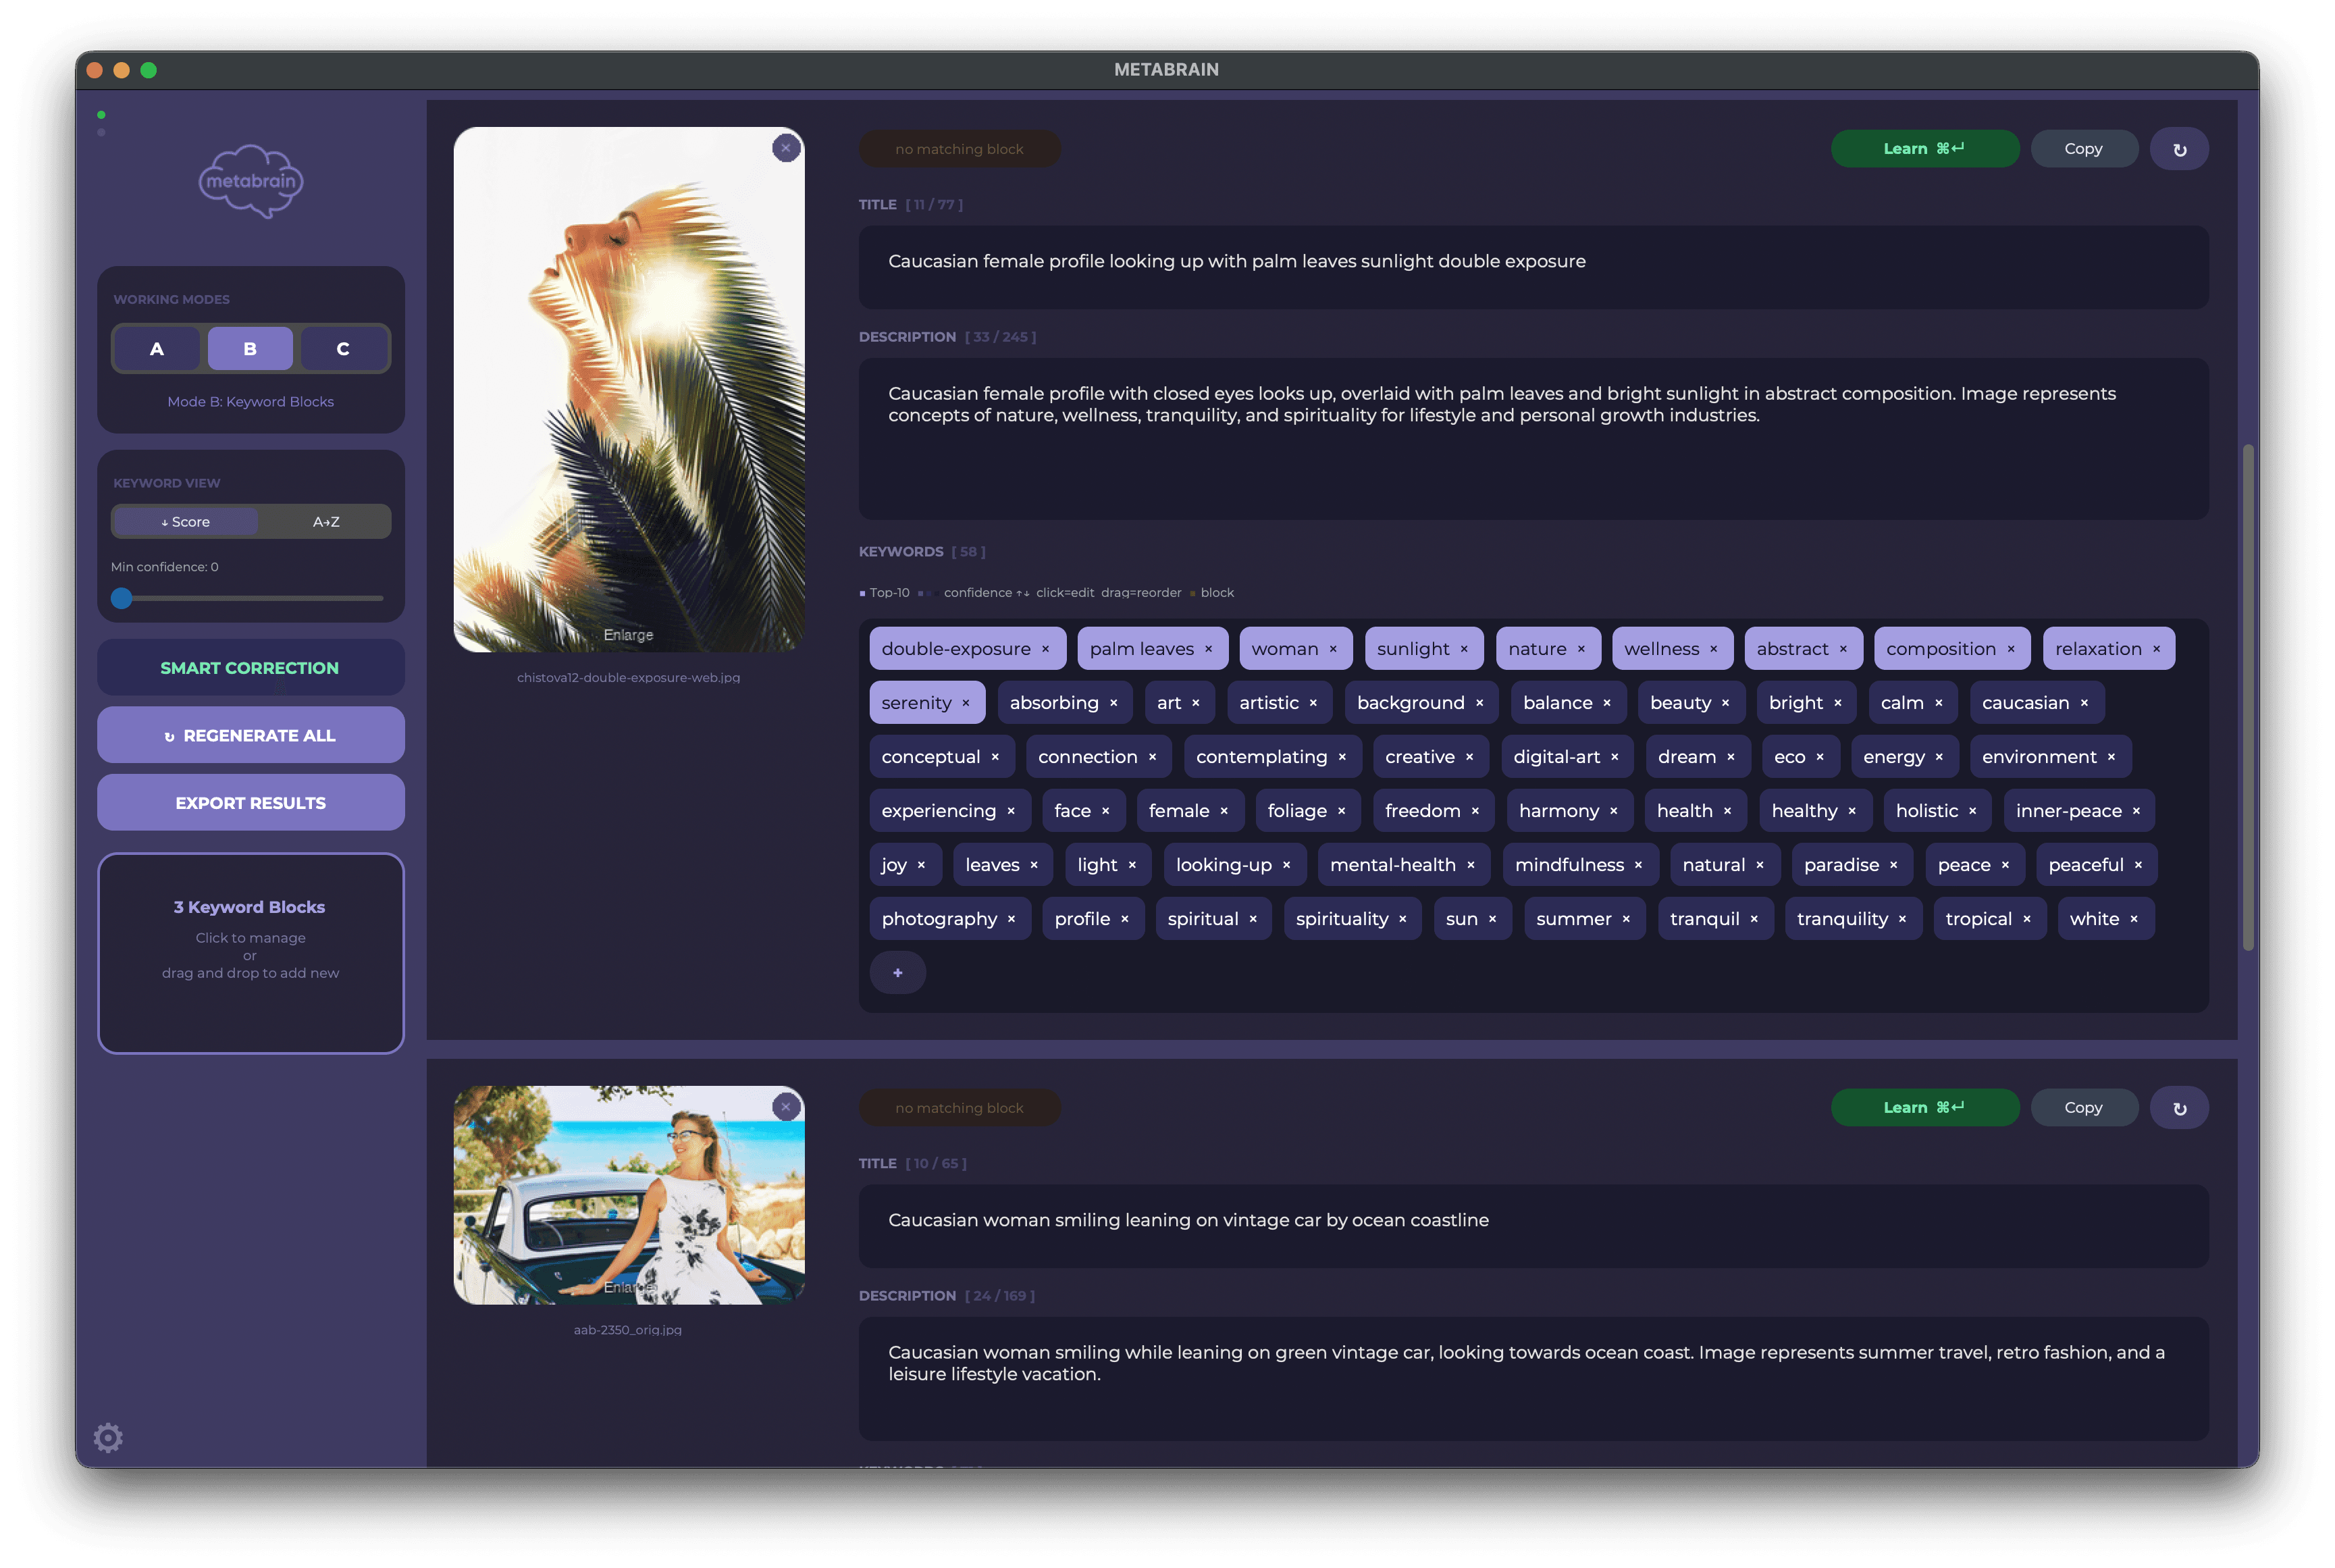Image resolution: width=2335 pixels, height=1568 pixels.
Task: Click the metabrain logo
Action: coord(250,182)
